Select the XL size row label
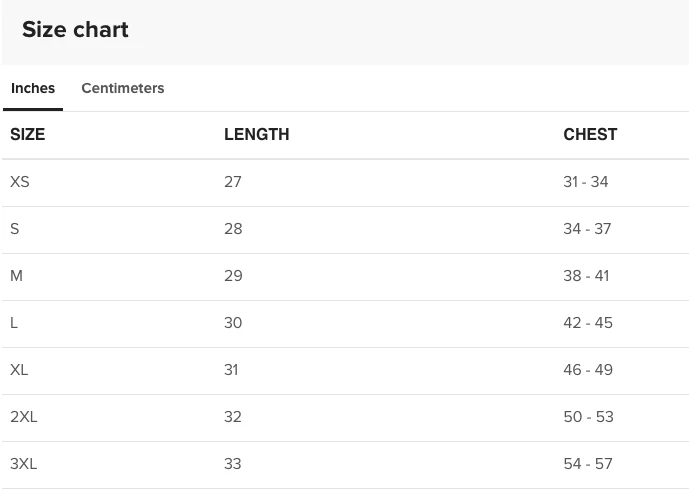 click(x=19, y=370)
